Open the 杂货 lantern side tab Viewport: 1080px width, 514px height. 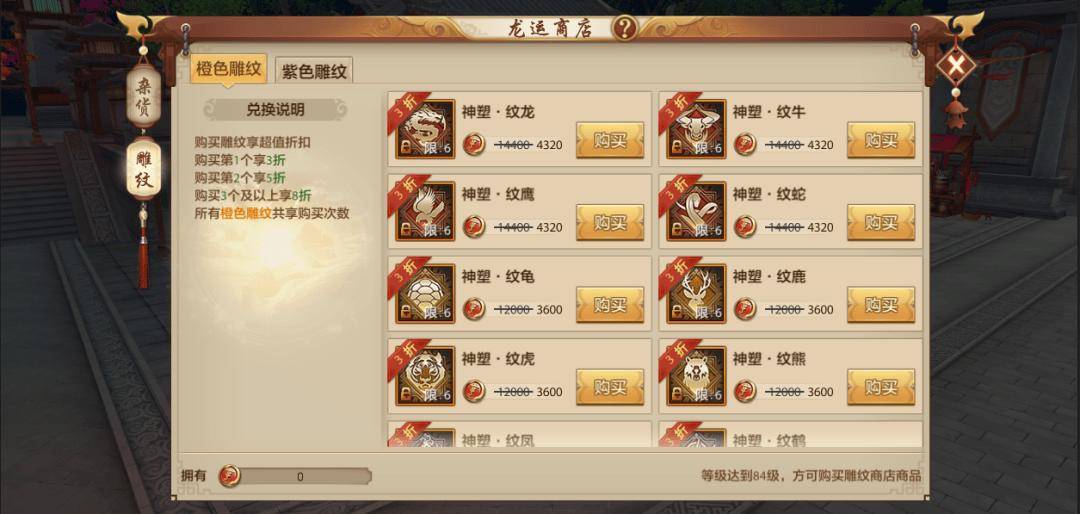143,96
